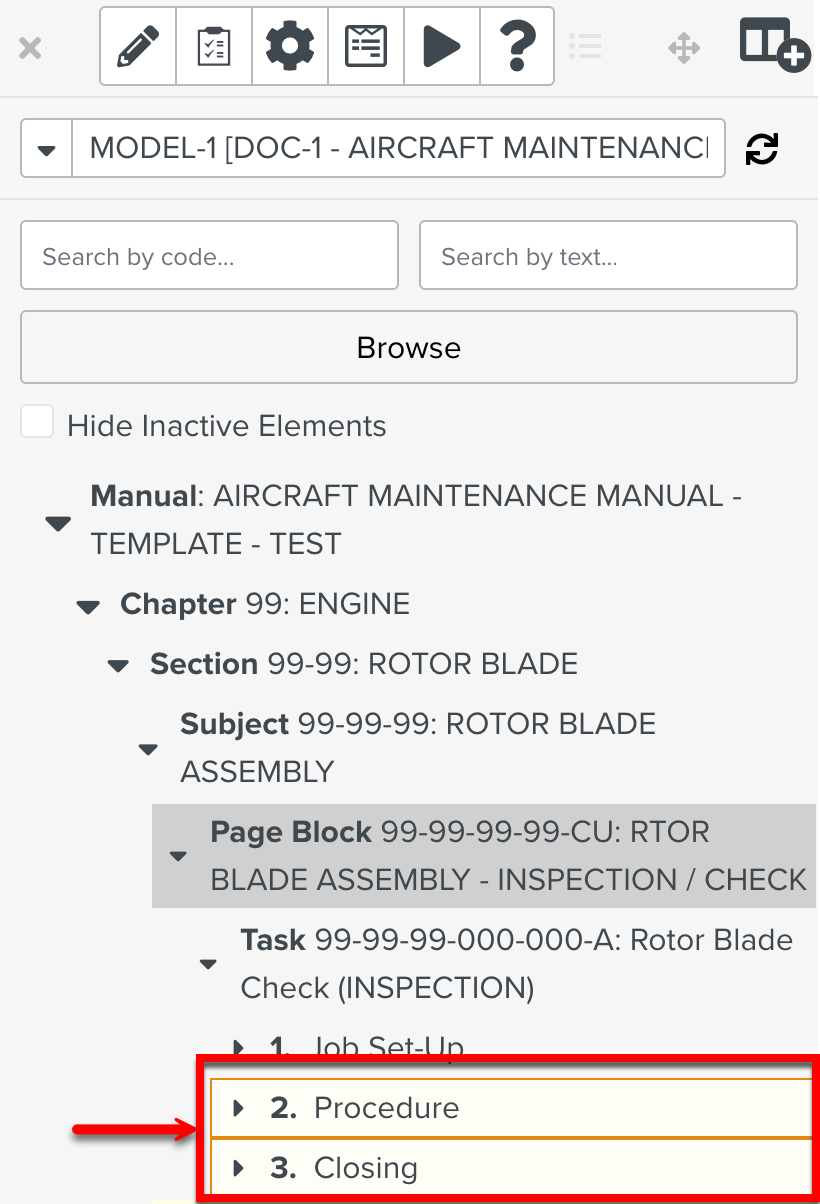
Task: Select Task 99-99-99-000-000-A Rotor Blade Check
Action: (x=516, y=964)
